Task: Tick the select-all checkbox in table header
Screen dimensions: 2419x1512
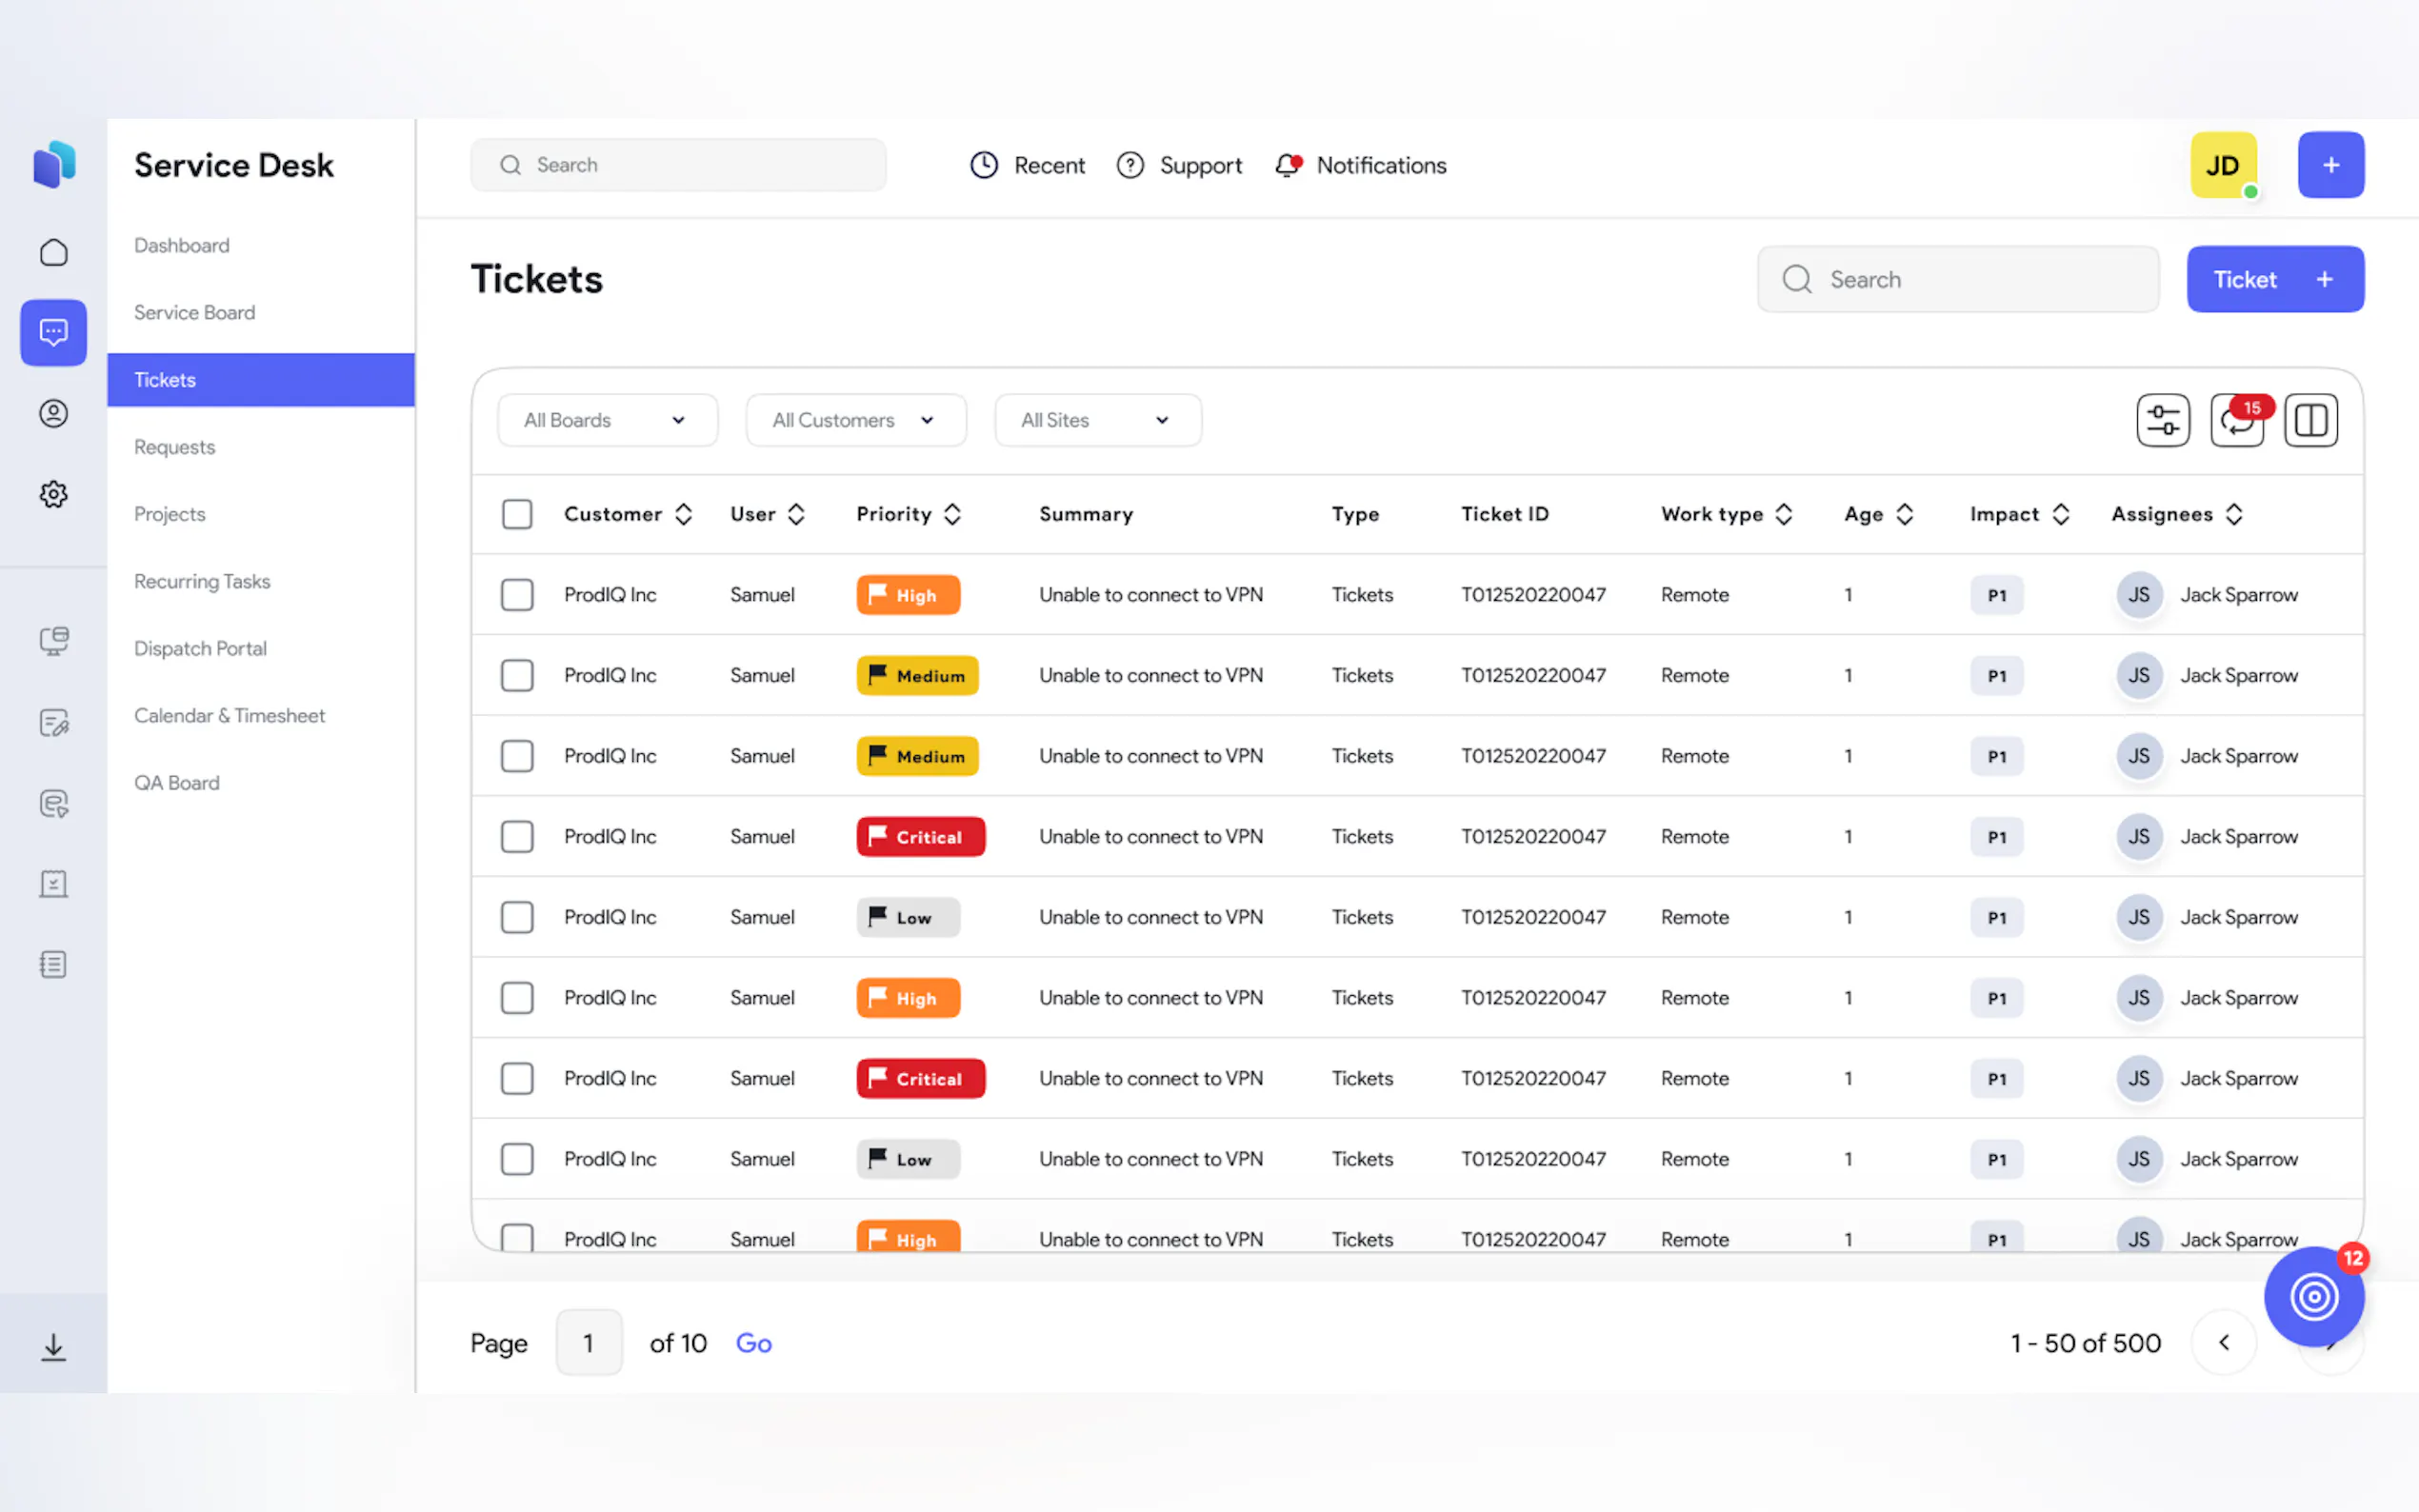Action: point(517,514)
